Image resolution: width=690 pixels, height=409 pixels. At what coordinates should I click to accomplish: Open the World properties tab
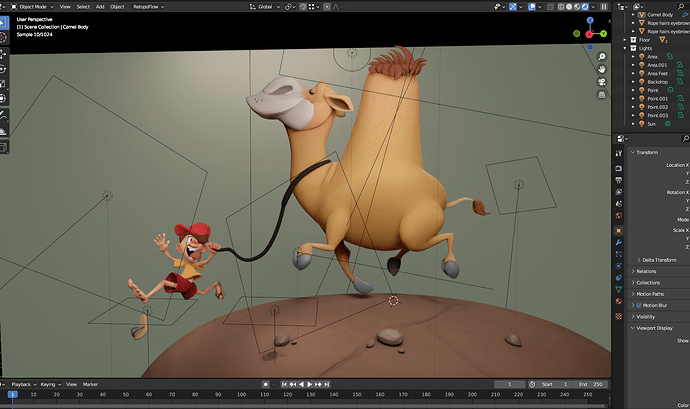tap(619, 216)
